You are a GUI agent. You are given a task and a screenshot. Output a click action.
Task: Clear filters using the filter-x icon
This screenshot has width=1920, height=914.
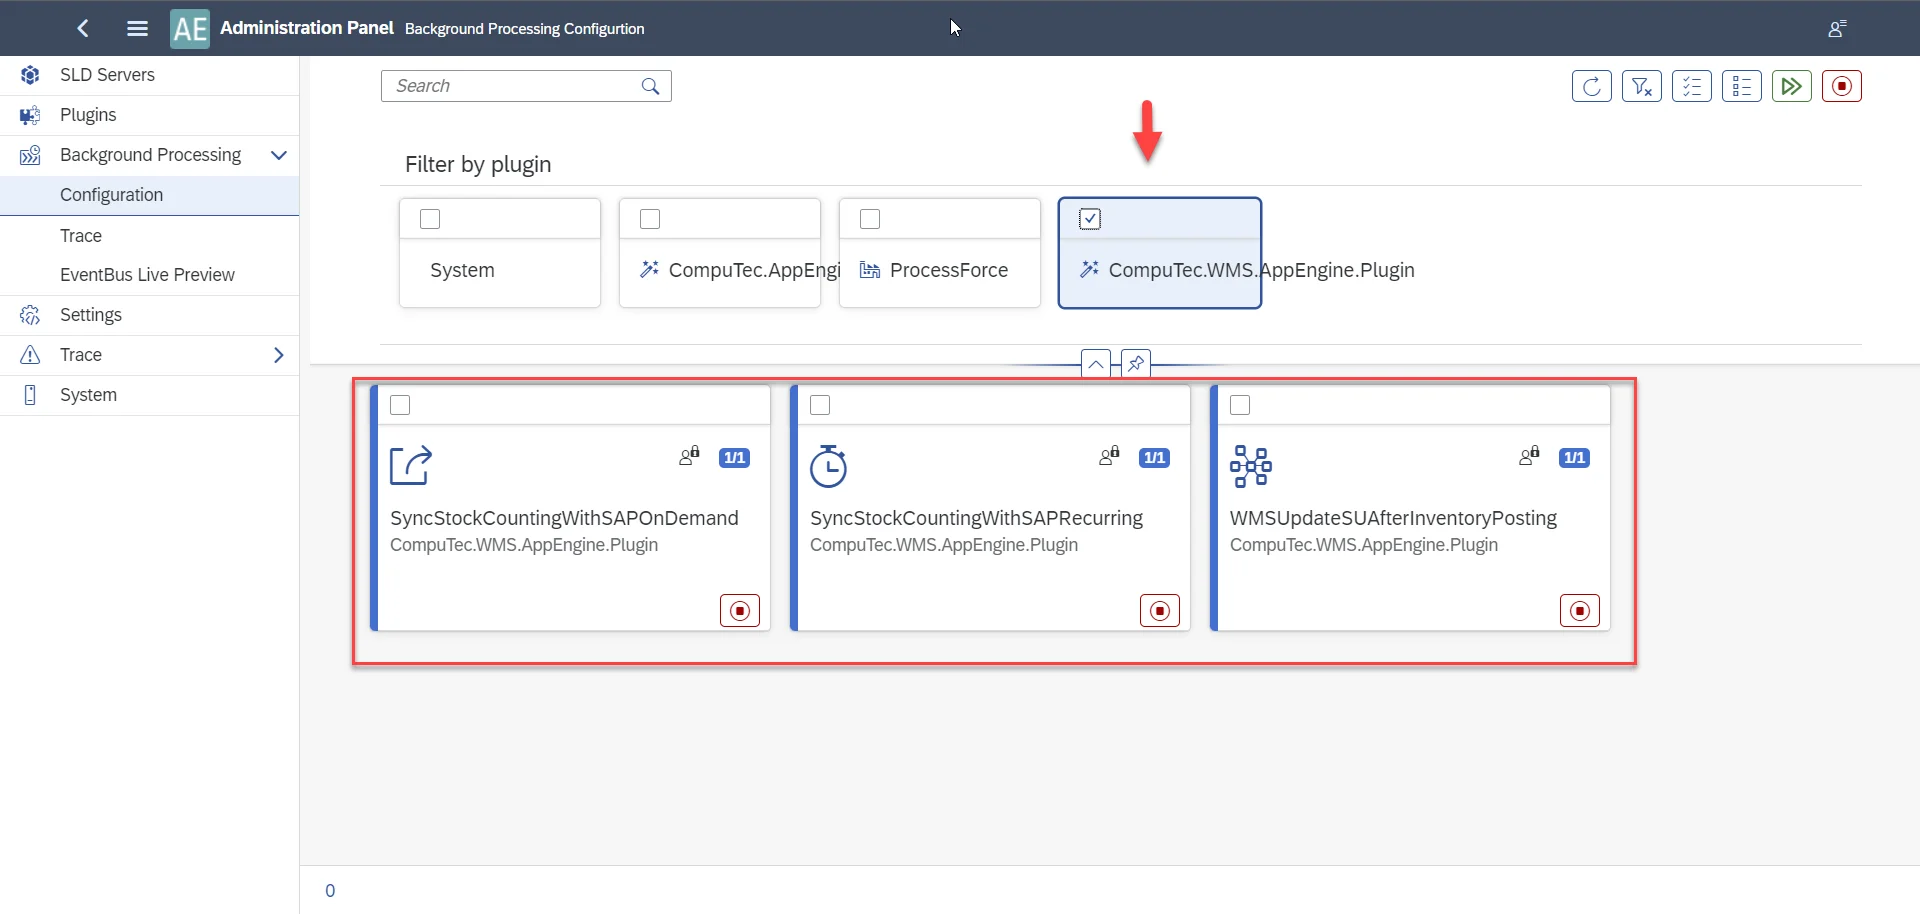click(x=1642, y=86)
